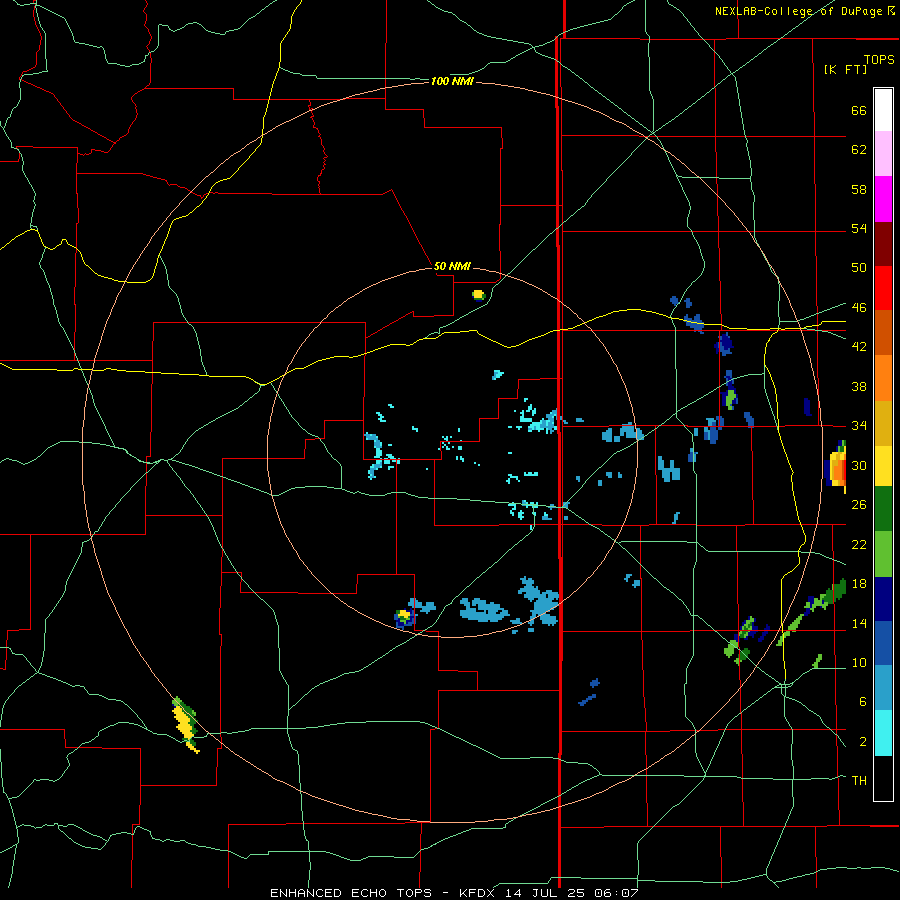This screenshot has height=900, width=900.
Task: Click the 42 legend value
Action: 859,347
